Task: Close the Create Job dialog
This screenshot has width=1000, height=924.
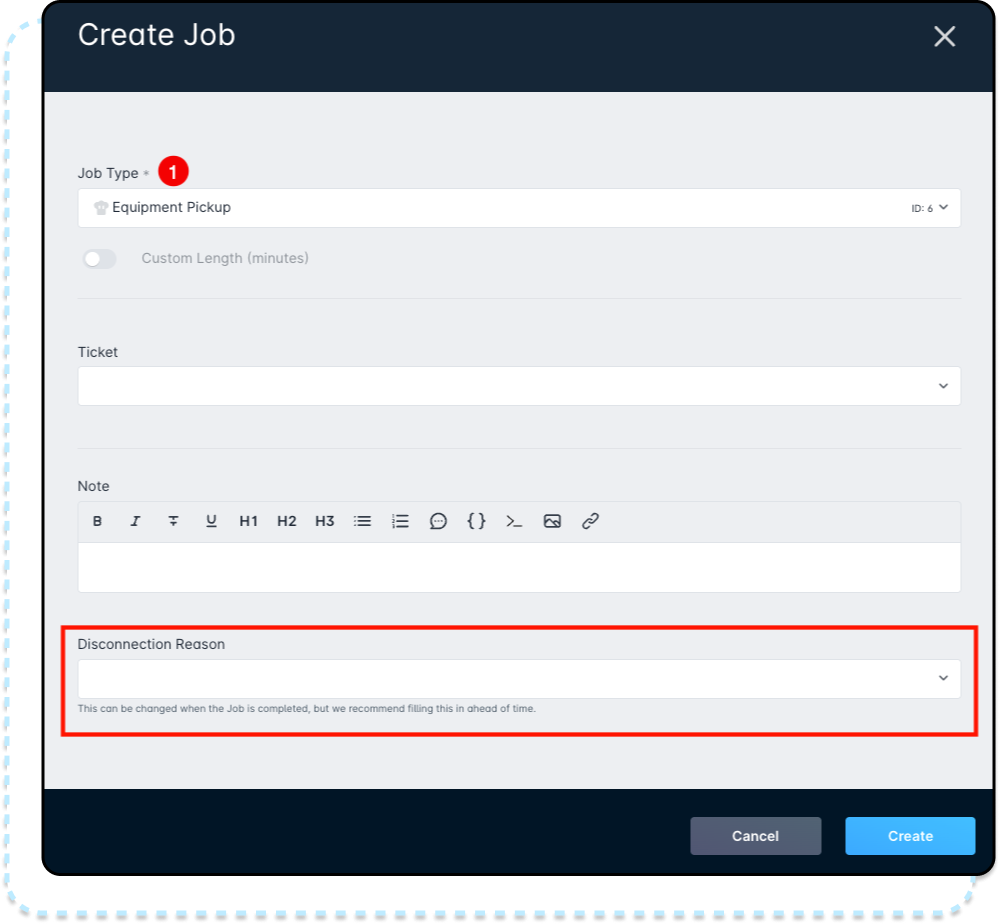Action: 945,36
